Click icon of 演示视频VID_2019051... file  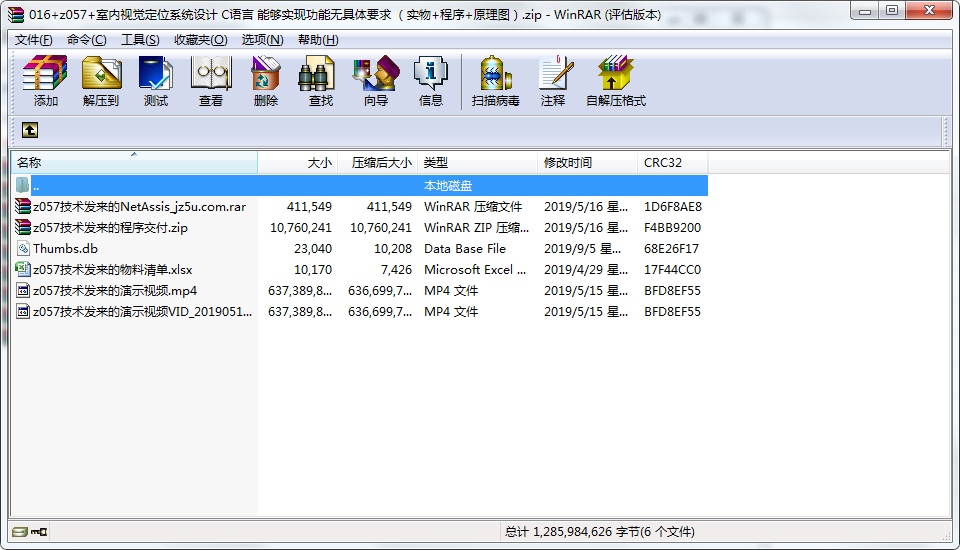23,311
